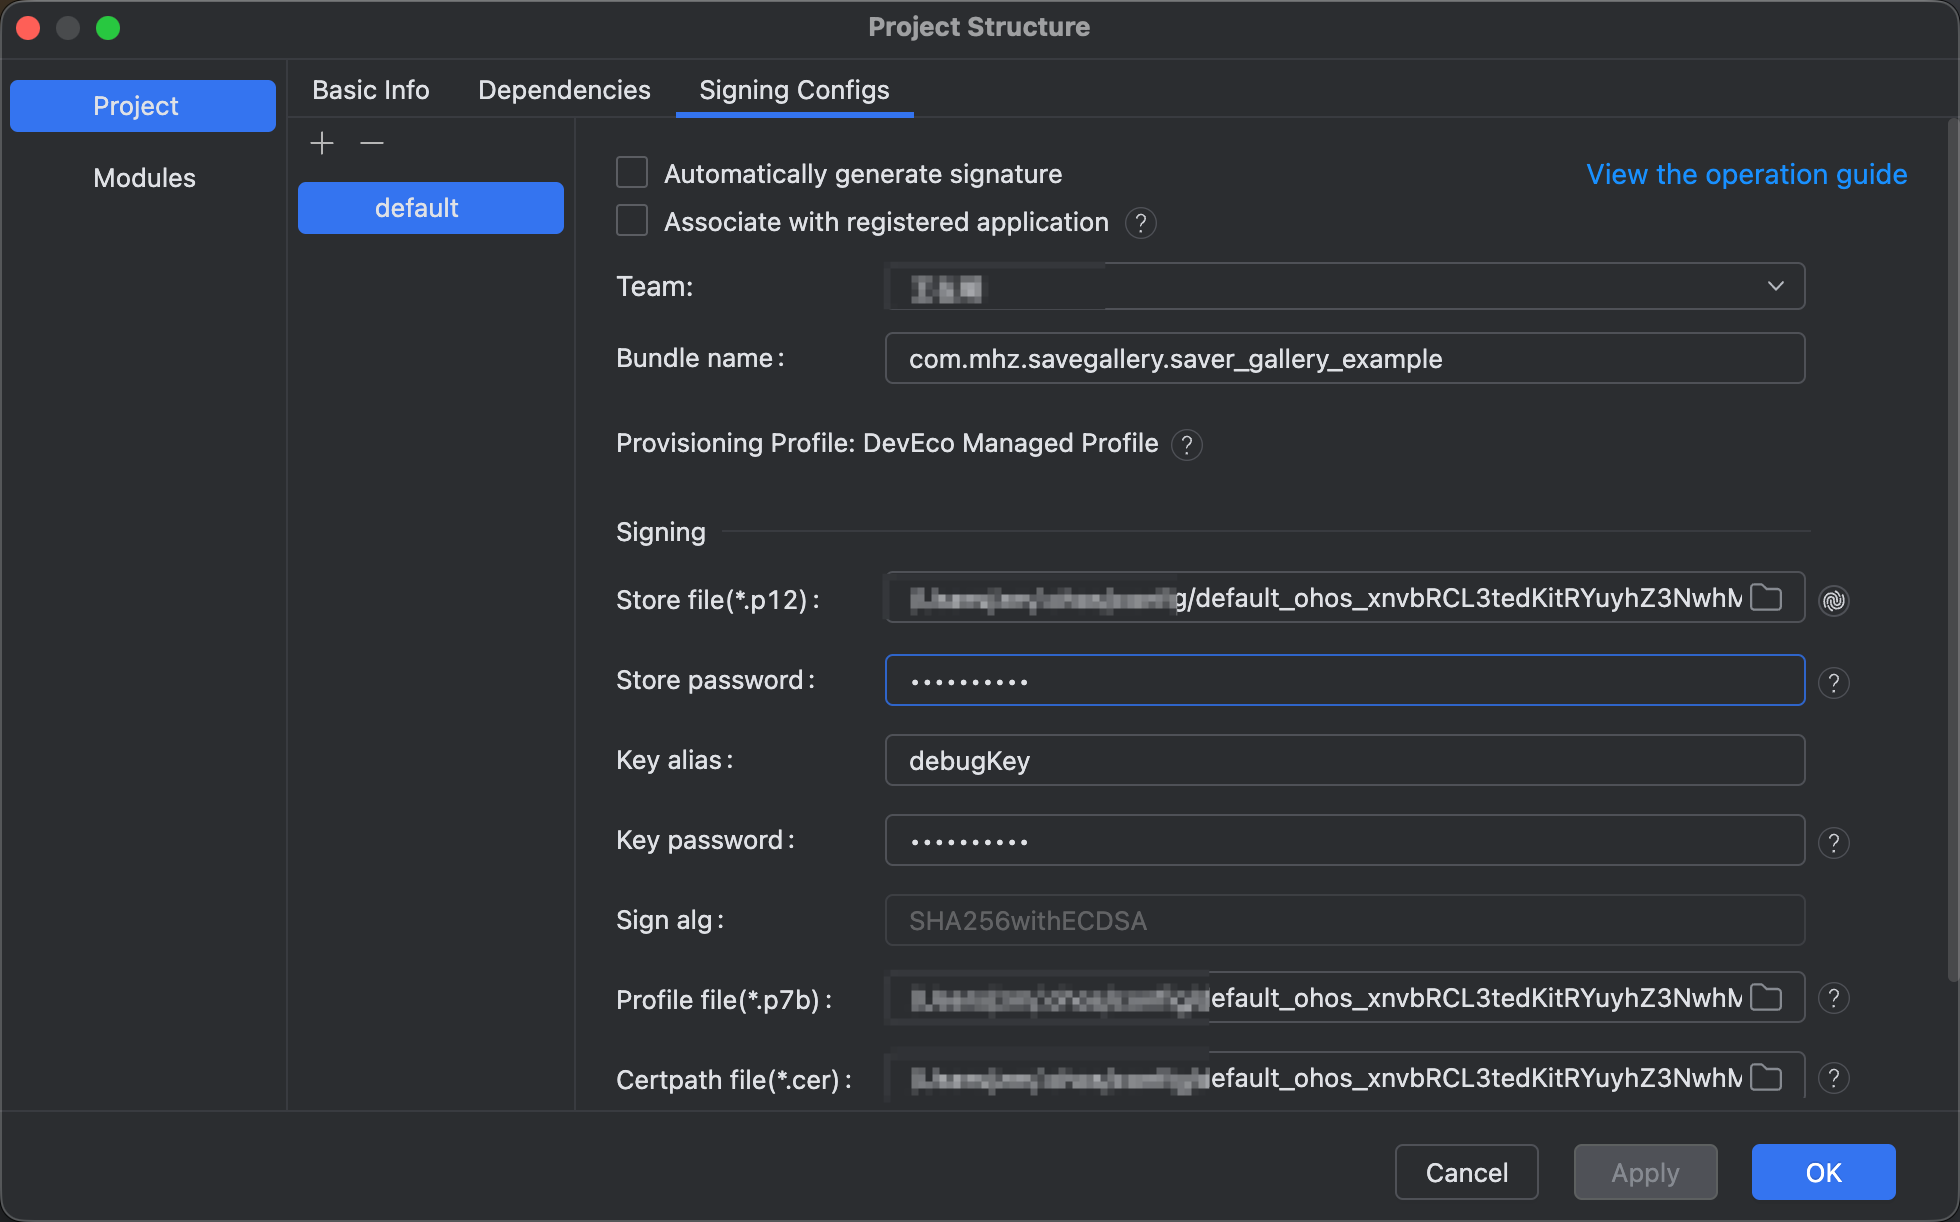Open View the operation guide link
1960x1222 pixels.
(x=1746, y=174)
